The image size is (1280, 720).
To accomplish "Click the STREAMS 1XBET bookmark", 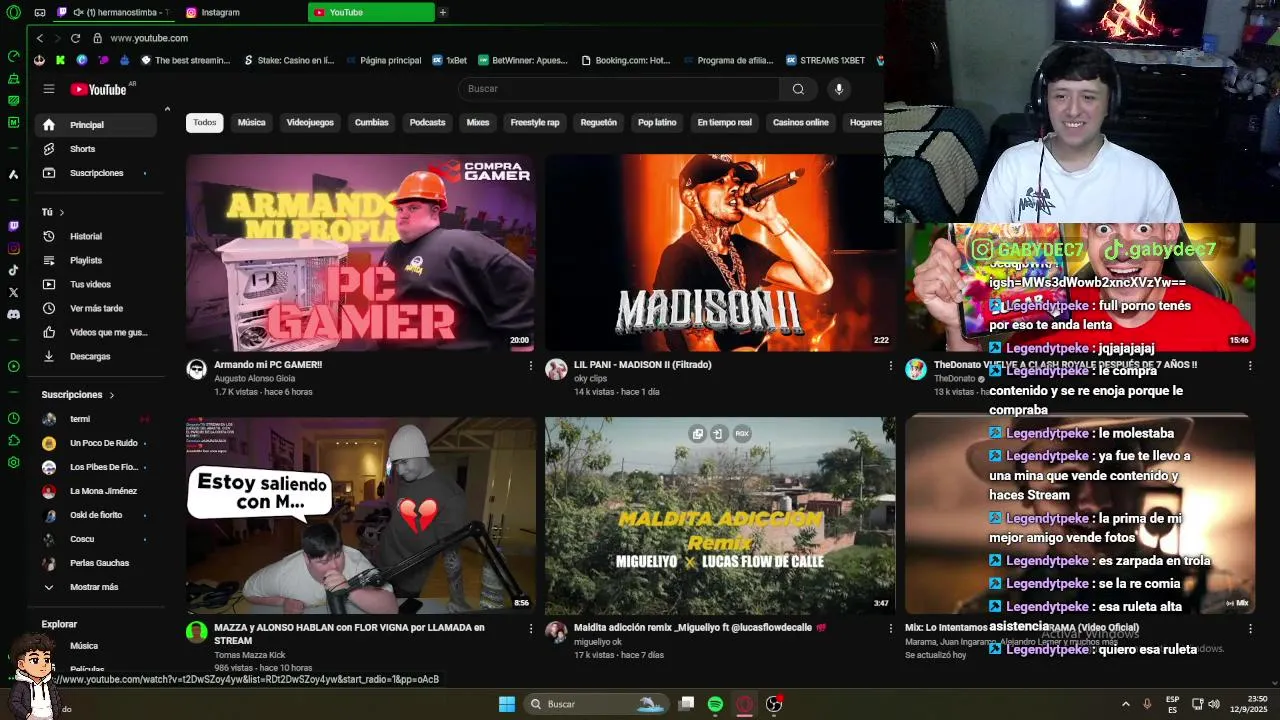I will pos(825,60).
